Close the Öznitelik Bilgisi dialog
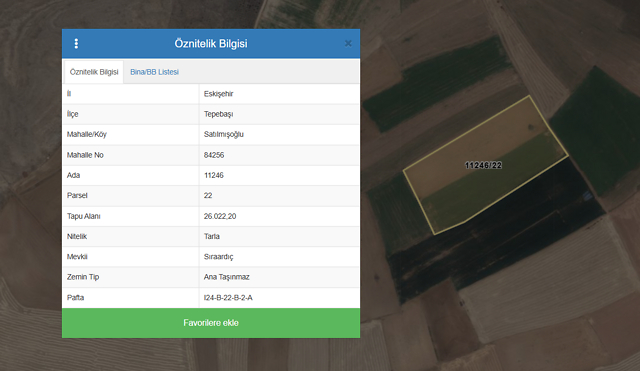This screenshot has height=371, width=640. pyautogui.click(x=348, y=44)
